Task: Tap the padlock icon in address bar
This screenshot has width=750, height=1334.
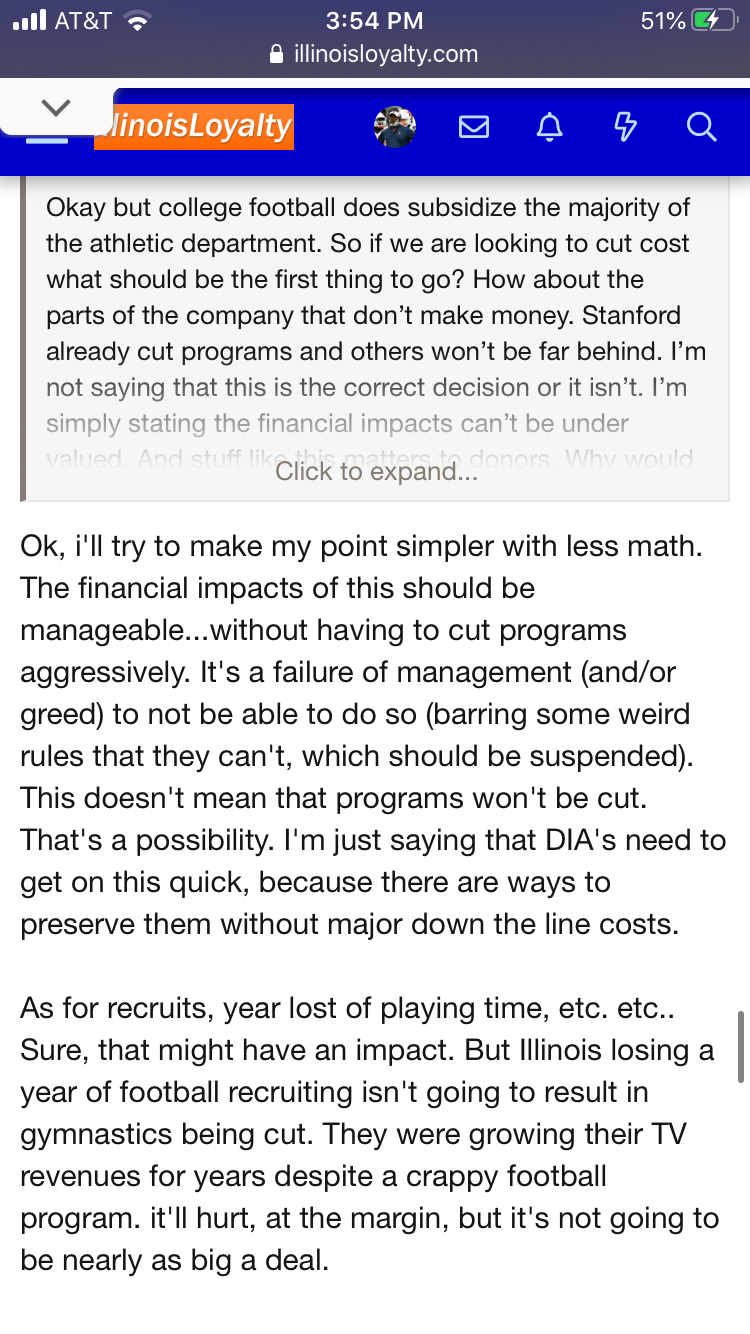Action: (x=278, y=55)
